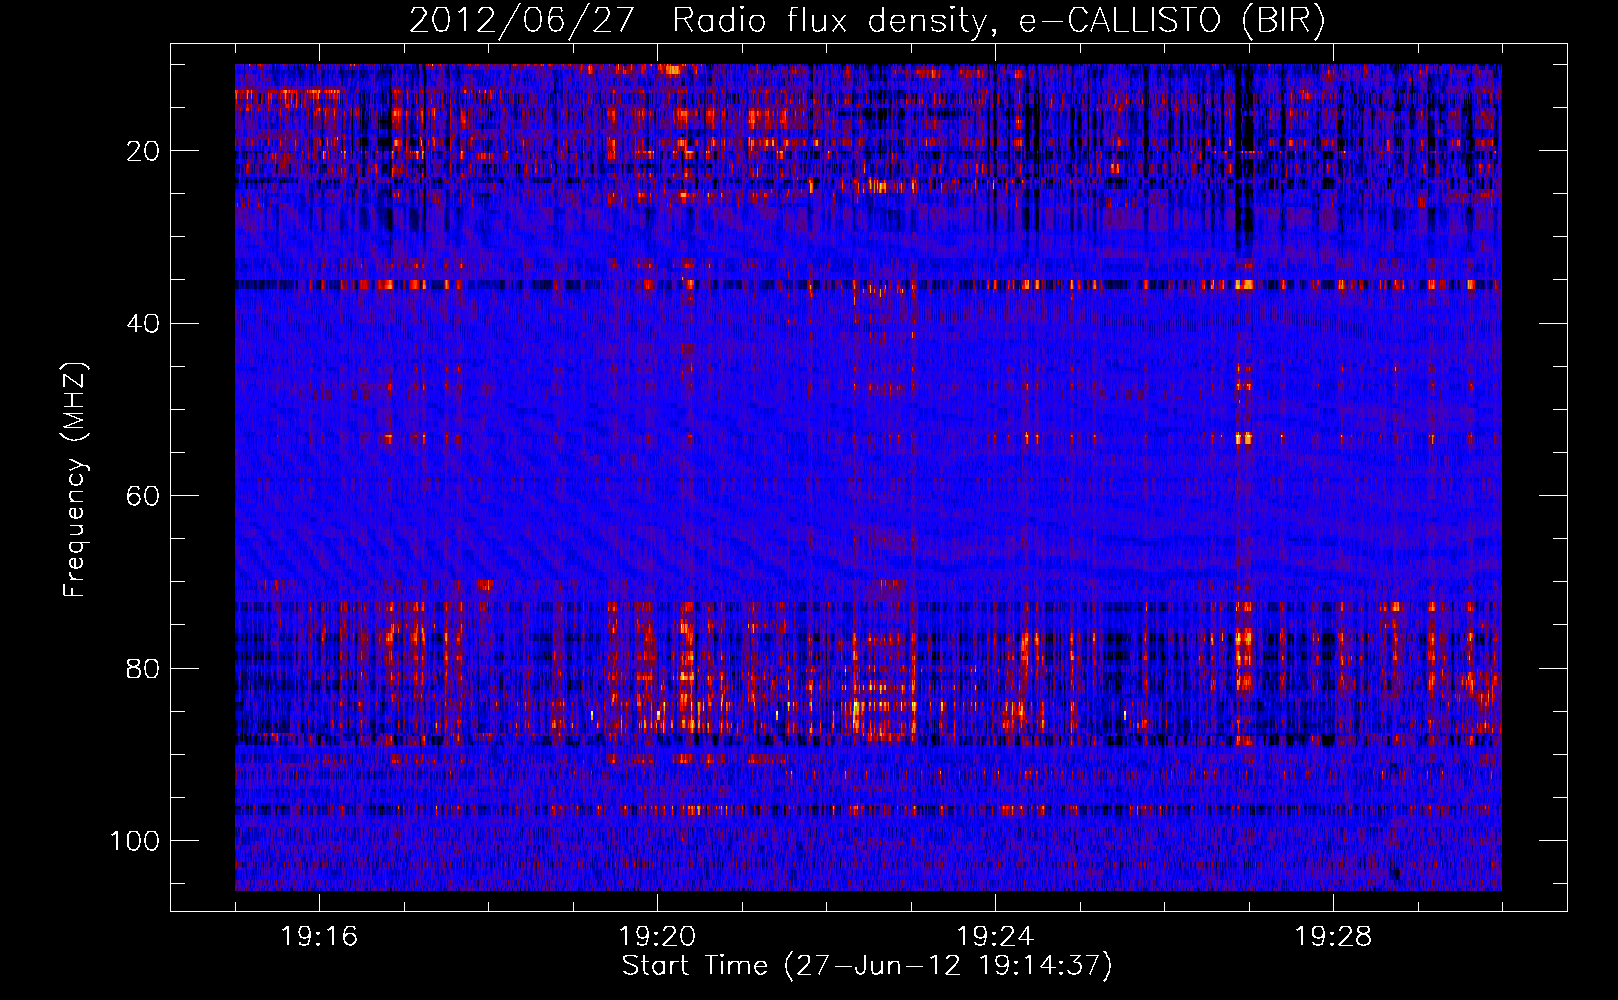The height and width of the screenshot is (1000, 1618).
Task: Select the 19:20 time tick label
Action: point(657,937)
